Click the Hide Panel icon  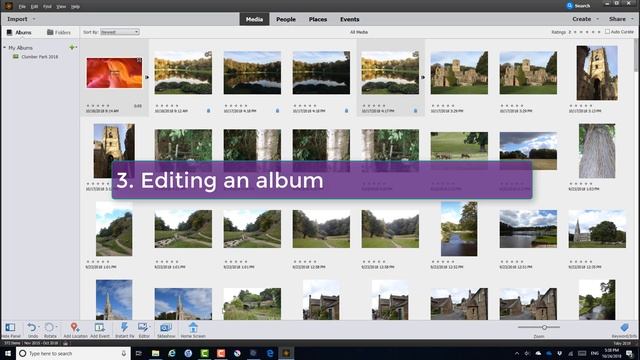(x=10, y=327)
